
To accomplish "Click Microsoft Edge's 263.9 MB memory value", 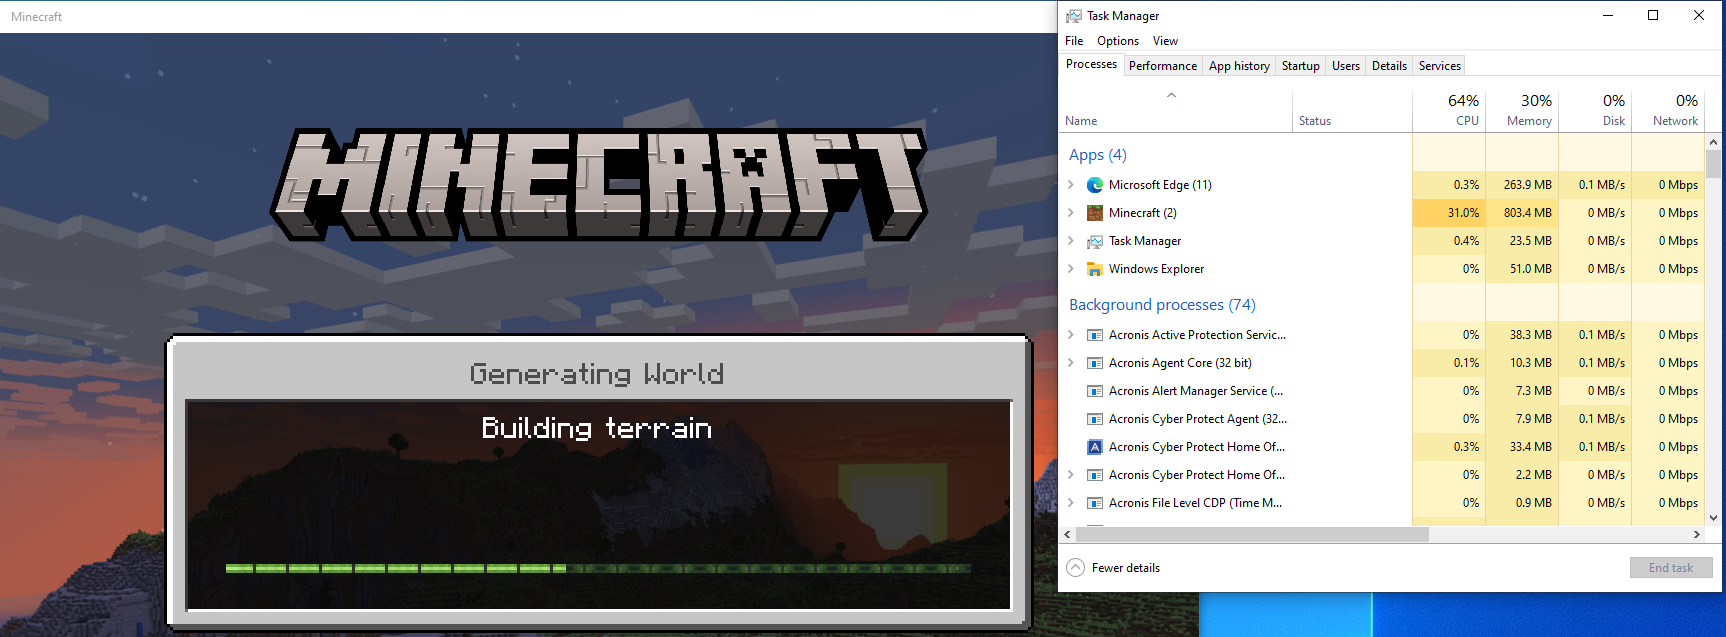I will click(1528, 185).
